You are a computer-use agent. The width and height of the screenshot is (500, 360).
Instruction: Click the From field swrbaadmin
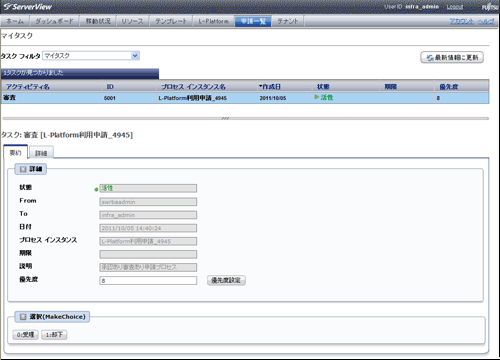point(148,202)
